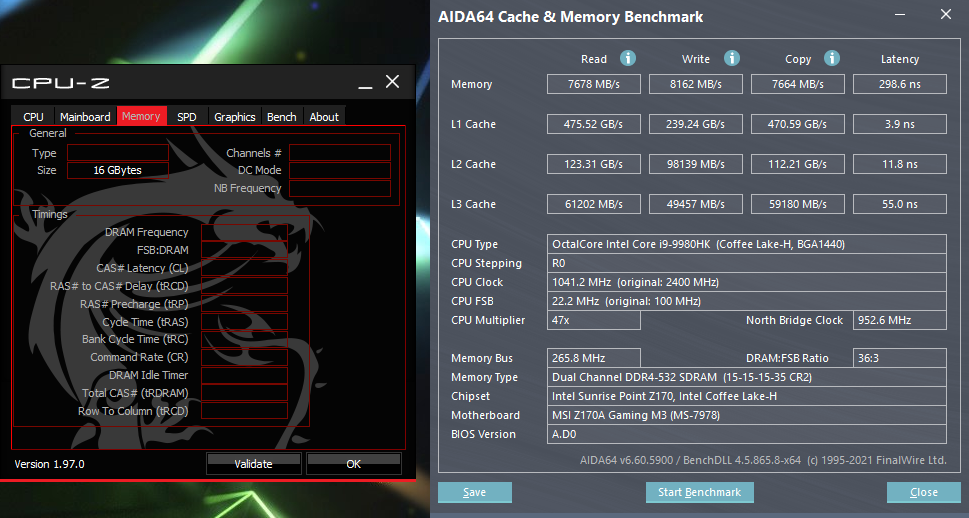Click the L2 Cache read value 123.31 GB/s

click(594, 164)
